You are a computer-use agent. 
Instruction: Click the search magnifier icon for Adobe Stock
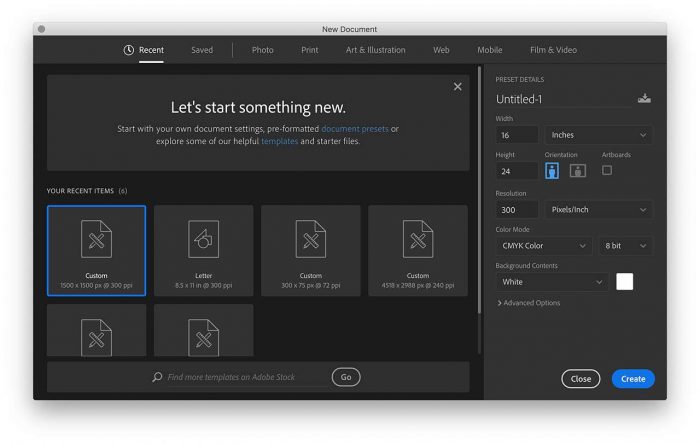157,377
